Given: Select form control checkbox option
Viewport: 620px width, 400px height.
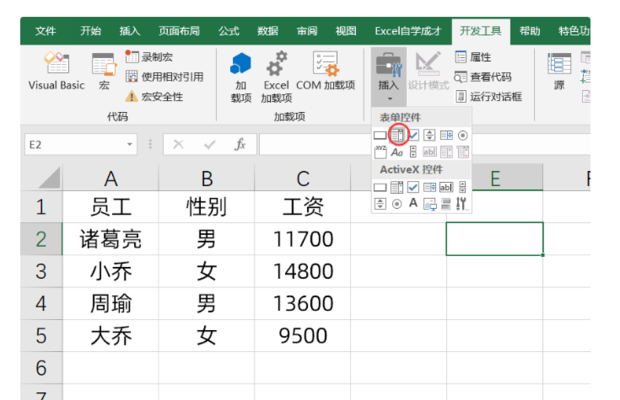Looking at the screenshot, I should (413, 135).
